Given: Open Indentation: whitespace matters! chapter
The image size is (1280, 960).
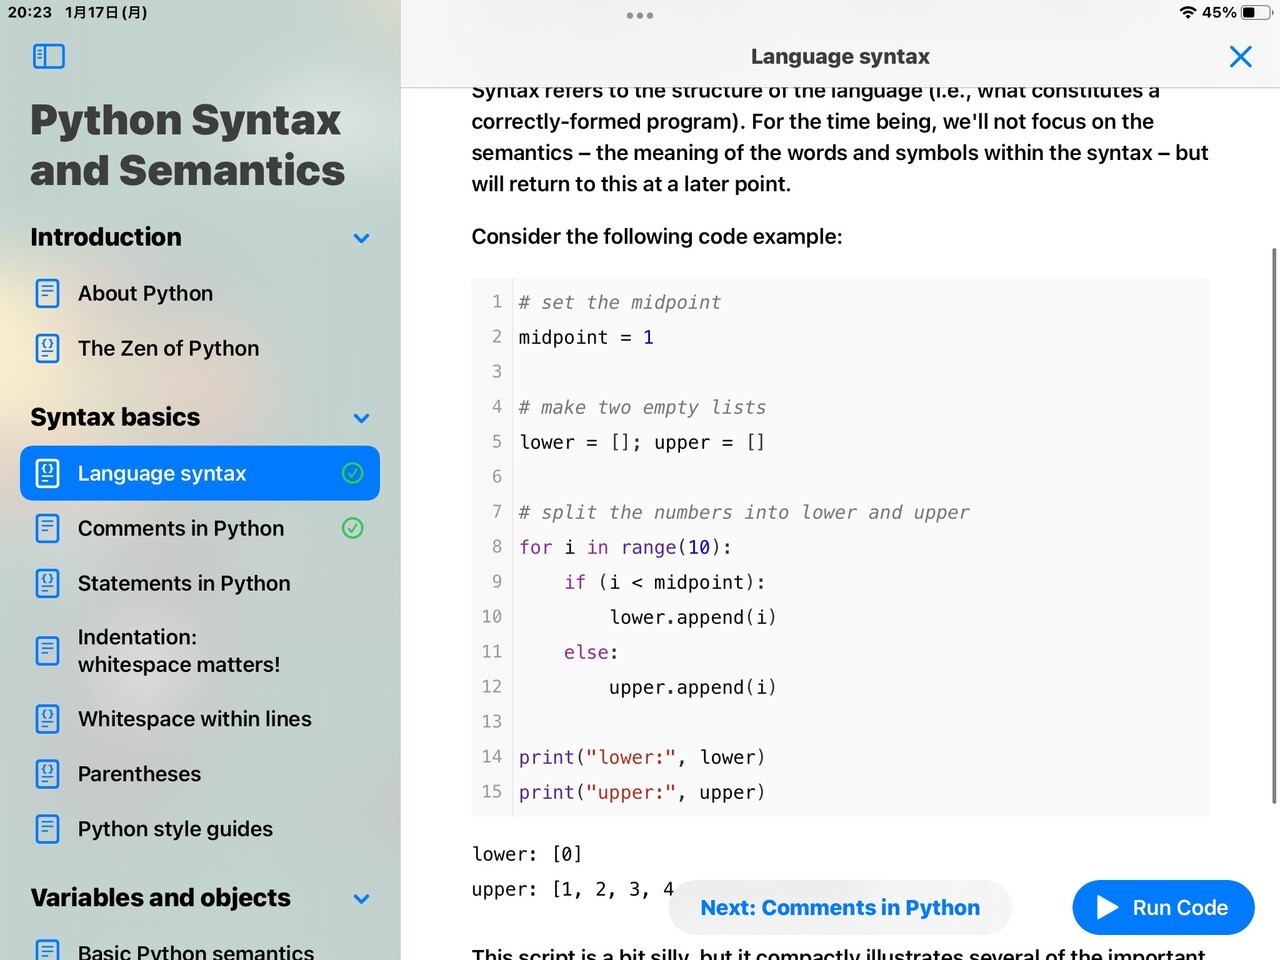Looking at the screenshot, I should point(180,650).
